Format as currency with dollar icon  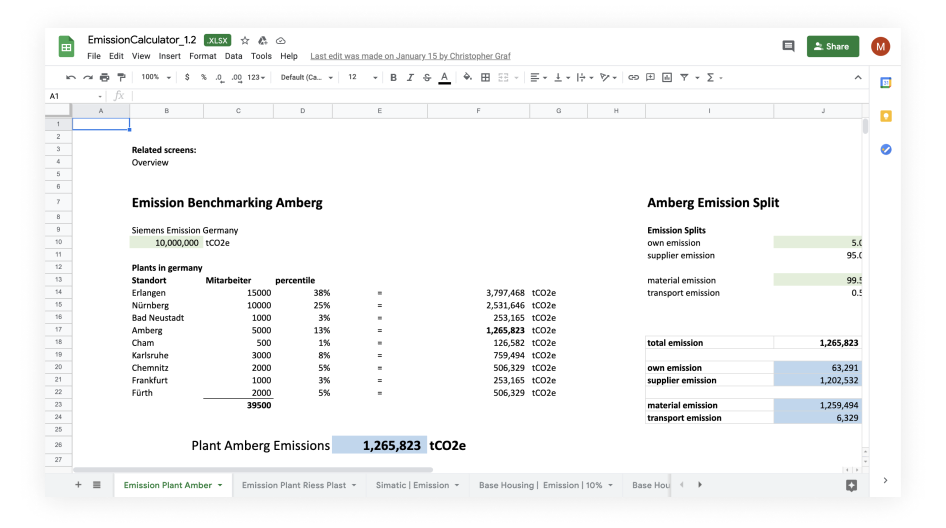pos(187,77)
